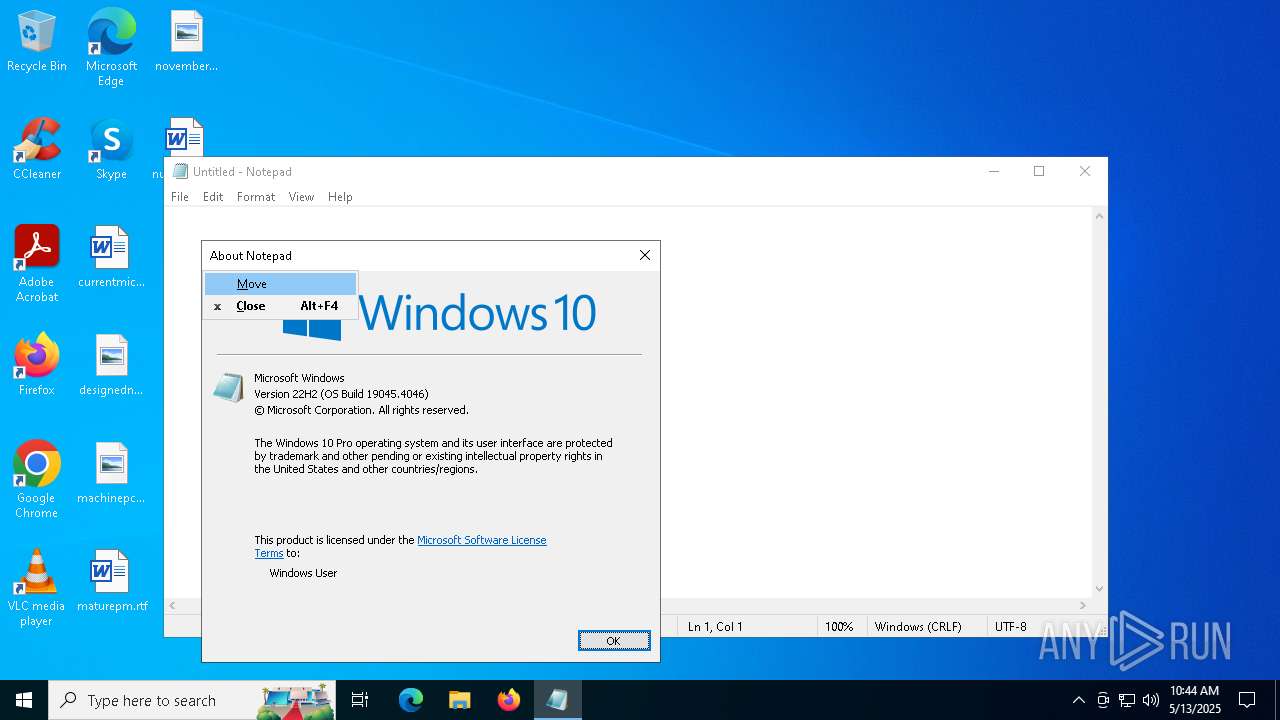Select the machinepc image file icon
1280x720 pixels.
coord(111,474)
